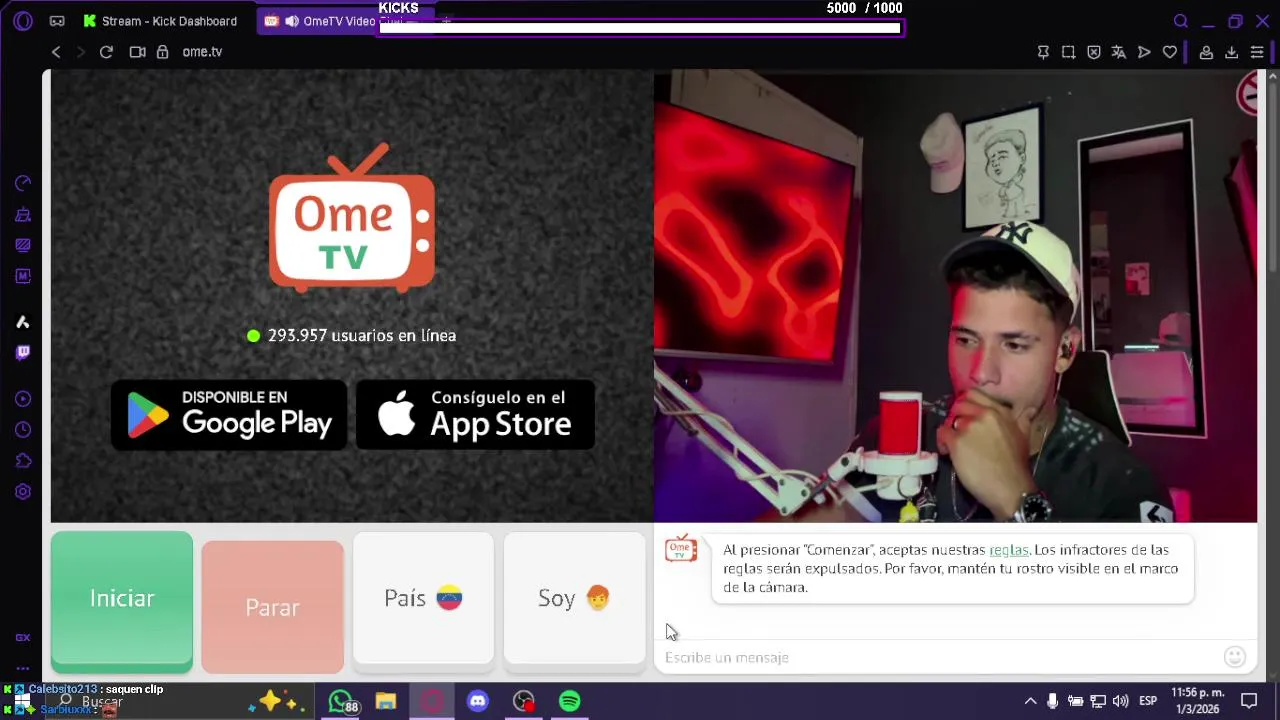Go back to the previous page
The height and width of the screenshot is (720, 1280).
coord(56,52)
